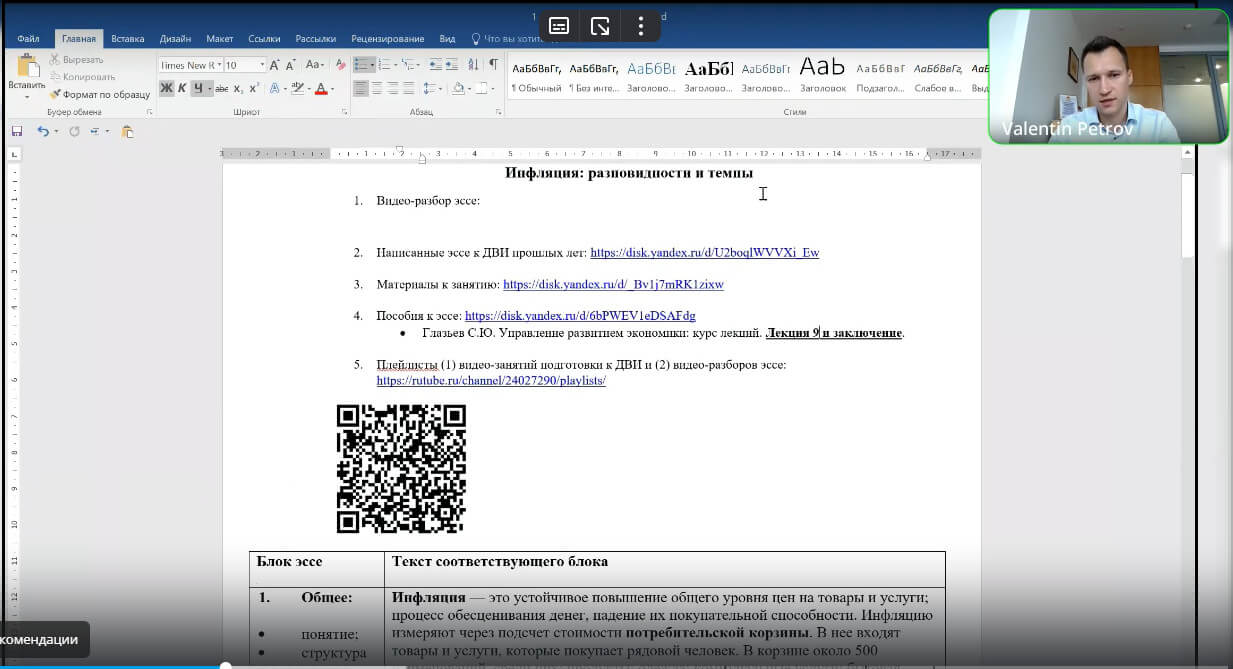Viewport: 1233px width, 669px height.
Task: Toggle align left paragraph alignment
Action: 361,88
